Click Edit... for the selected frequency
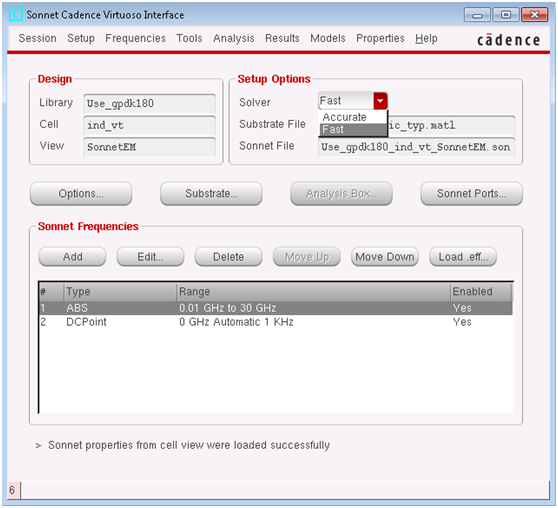 tap(150, 257)
